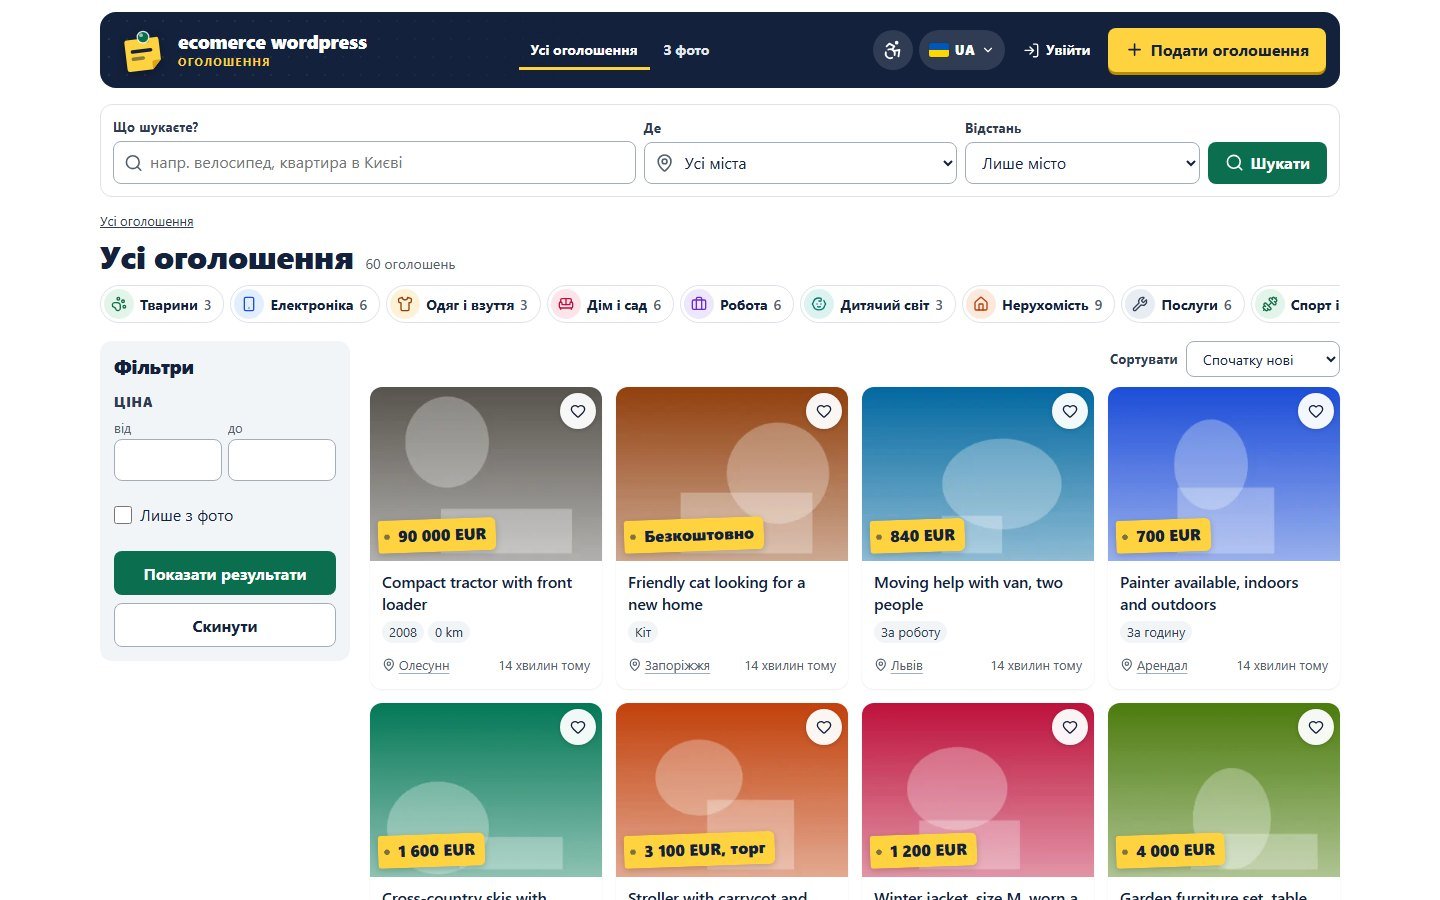Open the Спочатку нові sort dropdown
Viewport: 1440px width, 900px height.
(1262, 360)
